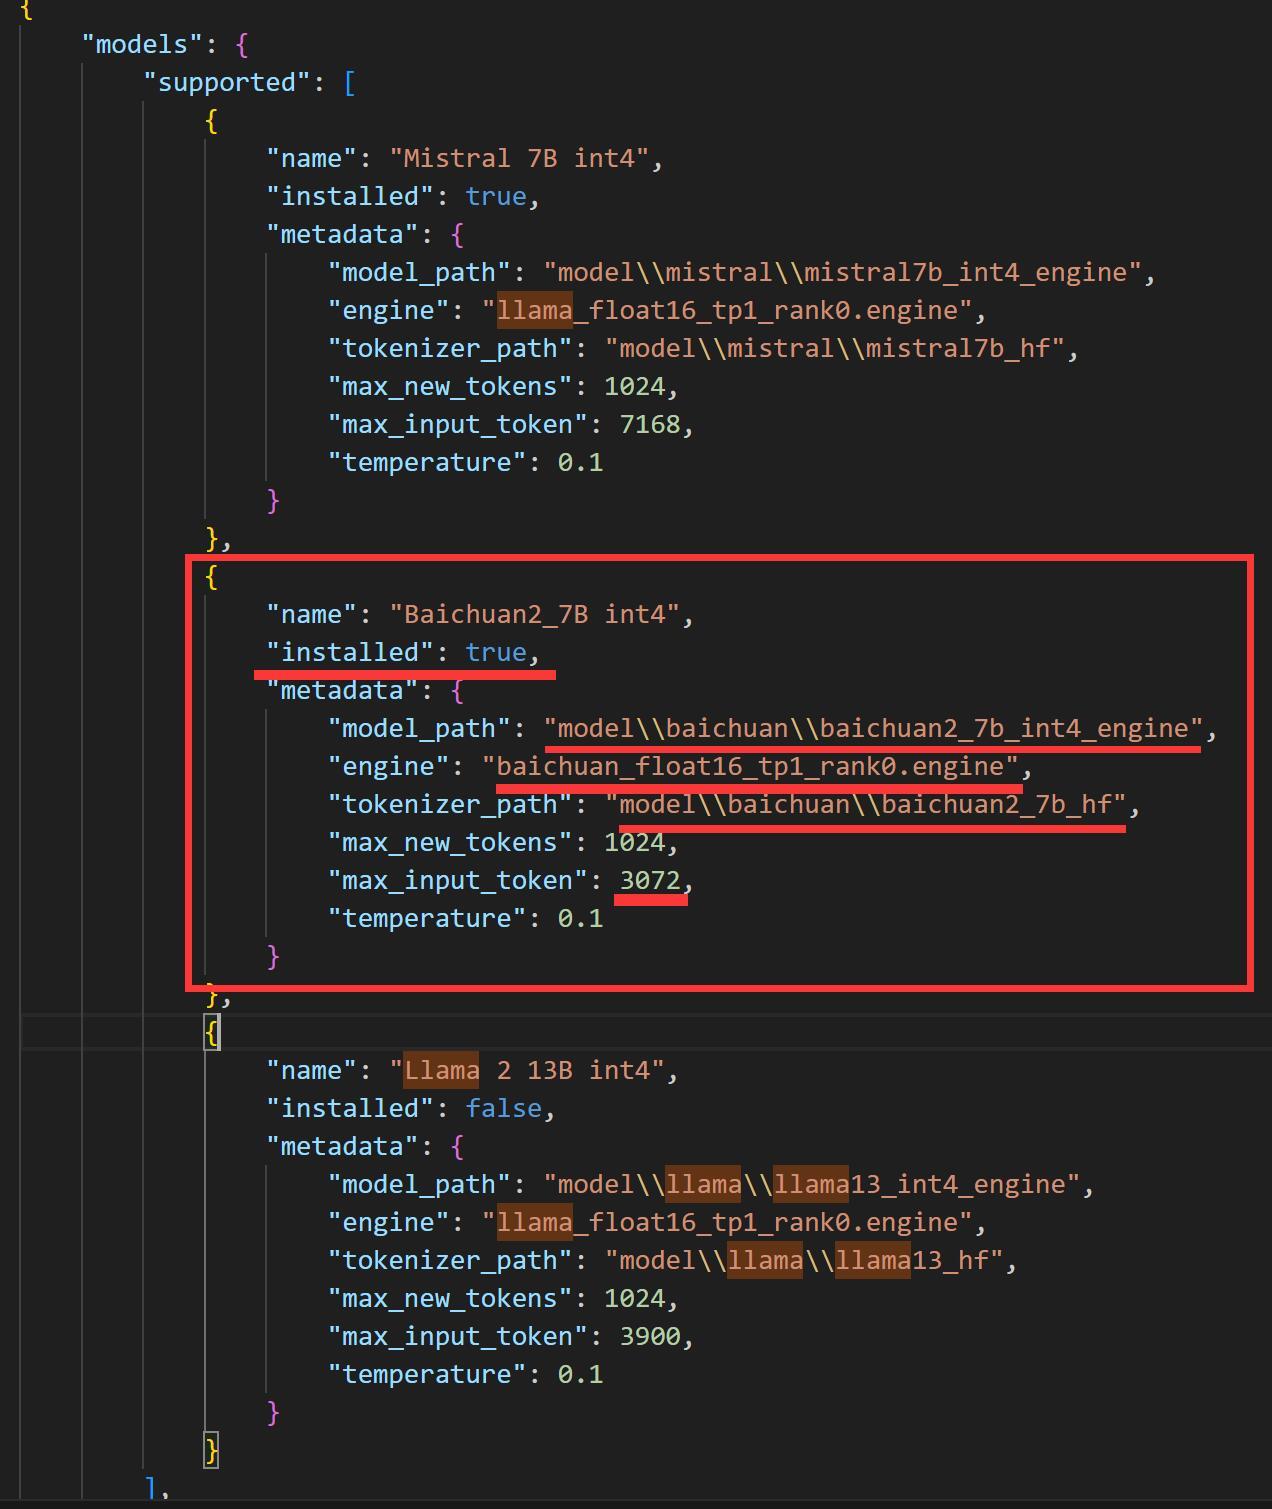Select the "Llama 2 13B int4" name value
This screenshot has height=1509, width=1272.
pos(527,1070)
